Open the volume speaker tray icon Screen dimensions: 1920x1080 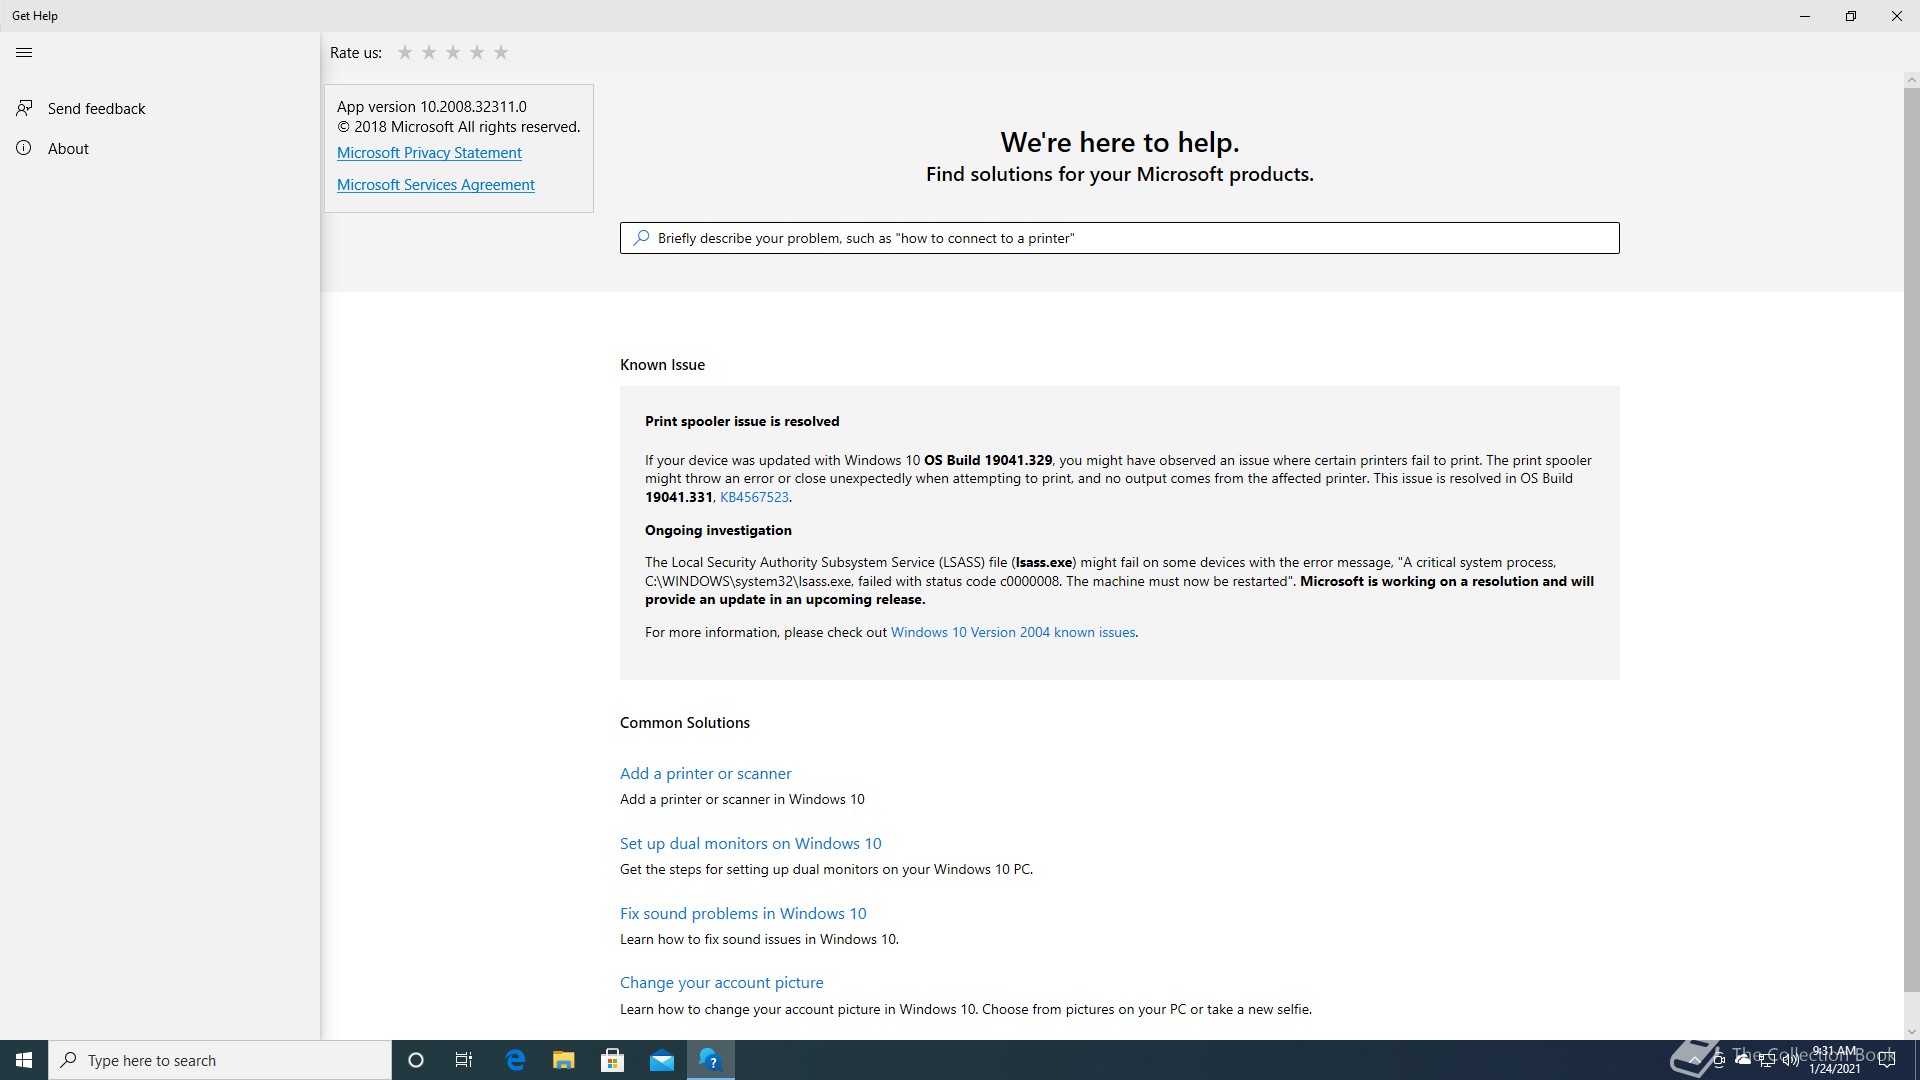pos(1791,1060)
